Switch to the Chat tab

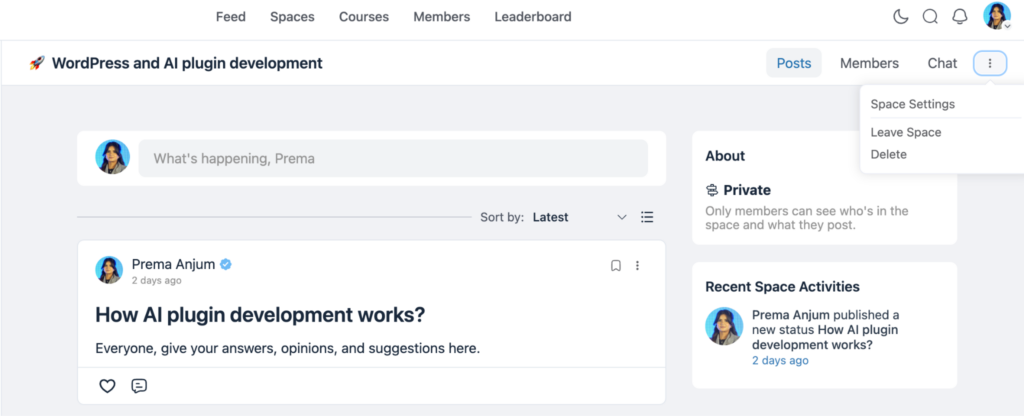pos(942,63)
